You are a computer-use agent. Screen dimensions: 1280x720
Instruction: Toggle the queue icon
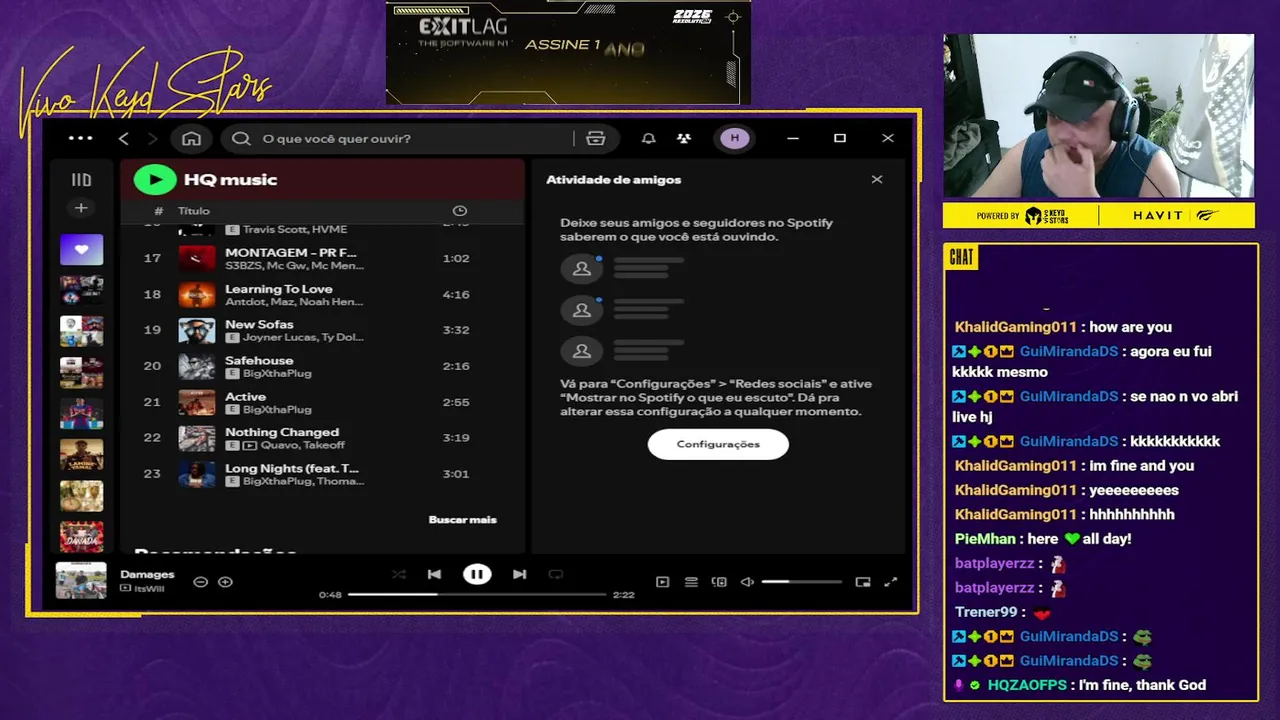[x=691, y=582]
